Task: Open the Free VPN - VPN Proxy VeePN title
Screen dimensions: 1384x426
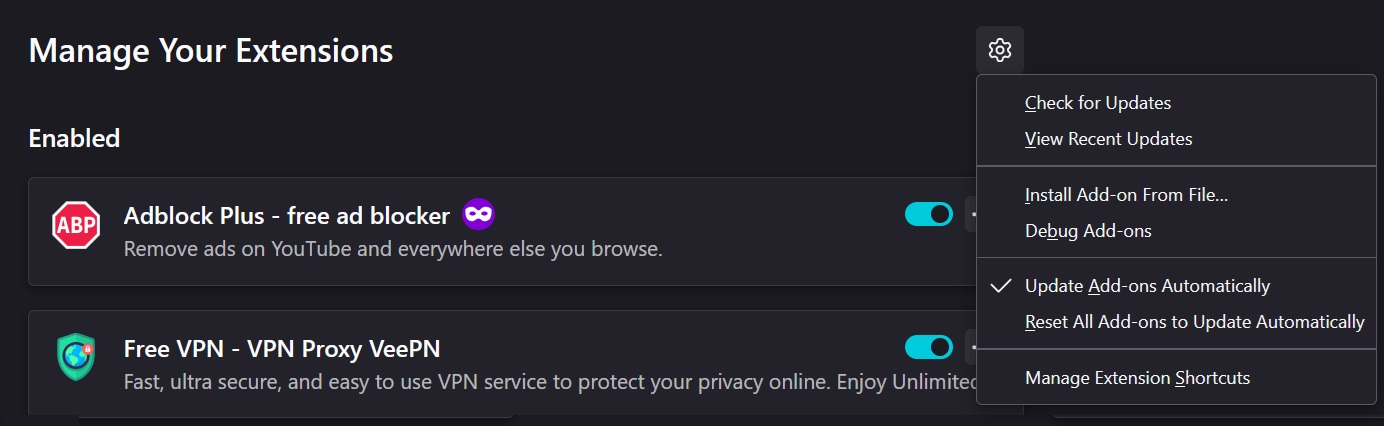Action: click(x=282, y=349)
